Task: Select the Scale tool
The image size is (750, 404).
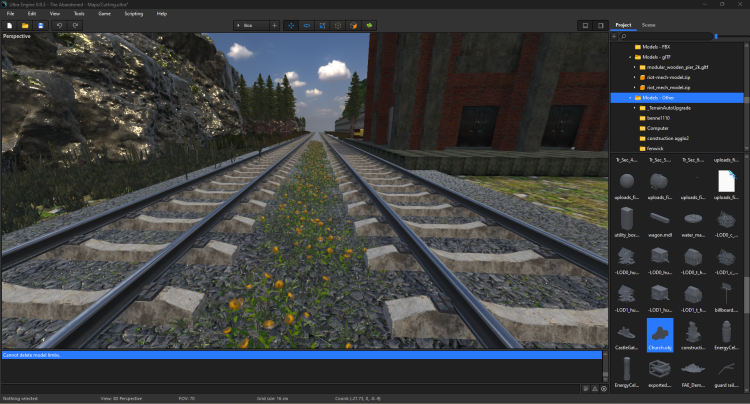Action: tap(322, 25)
